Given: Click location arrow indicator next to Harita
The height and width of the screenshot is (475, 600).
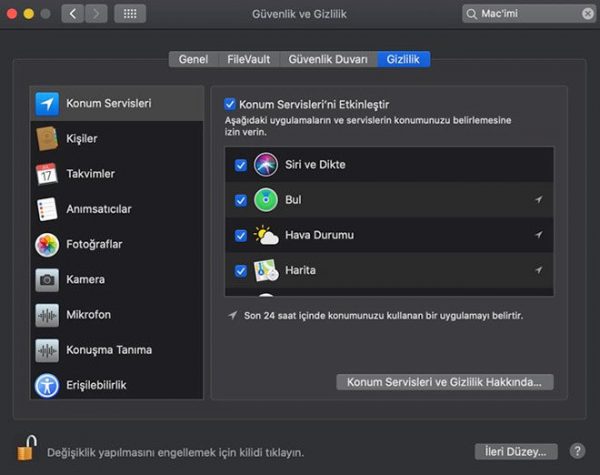Looking at the screenshot, I should (x=538, y=270).
